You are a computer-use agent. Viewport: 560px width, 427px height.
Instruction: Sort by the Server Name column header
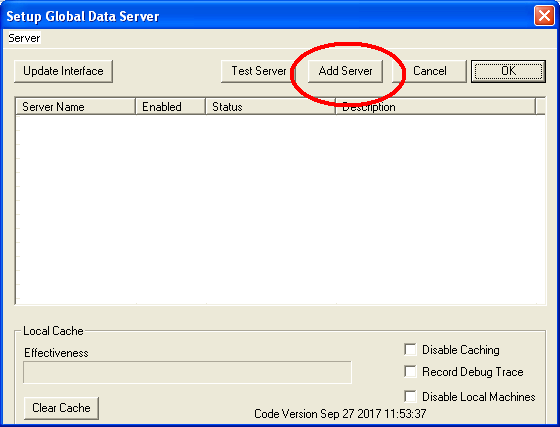click(75, 107)
